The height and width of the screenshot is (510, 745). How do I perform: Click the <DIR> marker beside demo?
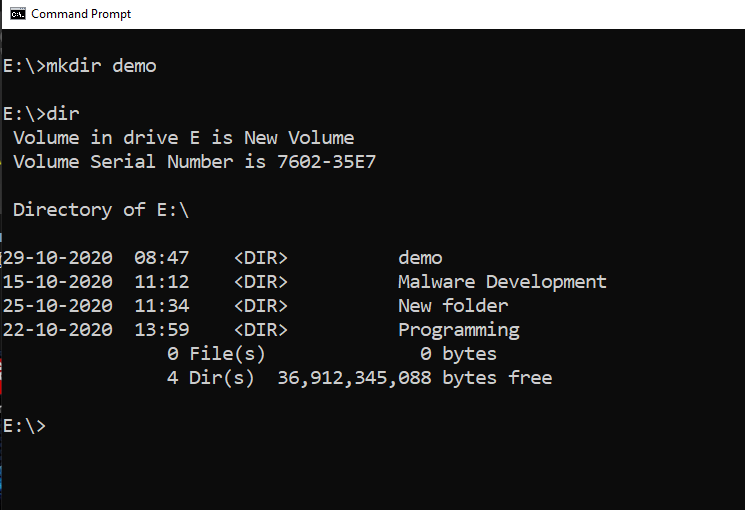click(x=261, y=258)
